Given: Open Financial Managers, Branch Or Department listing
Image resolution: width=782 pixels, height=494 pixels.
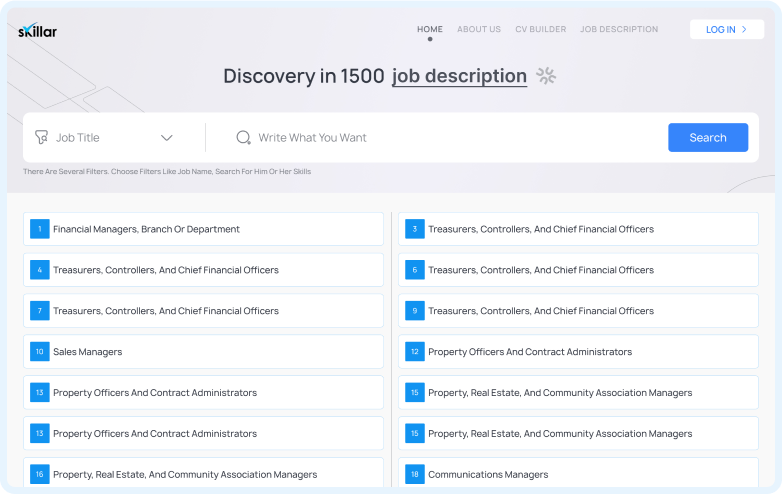Looking at the screenshot, I should (146, 229).
